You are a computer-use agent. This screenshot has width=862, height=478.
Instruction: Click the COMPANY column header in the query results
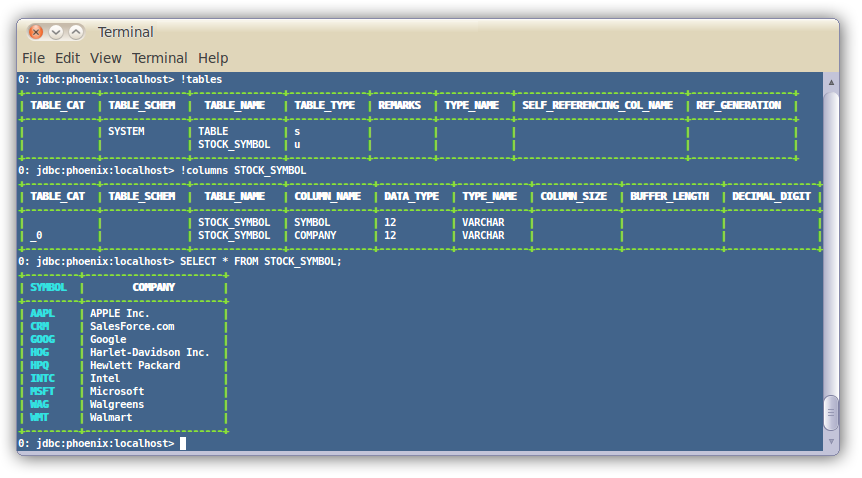[153, 287]
